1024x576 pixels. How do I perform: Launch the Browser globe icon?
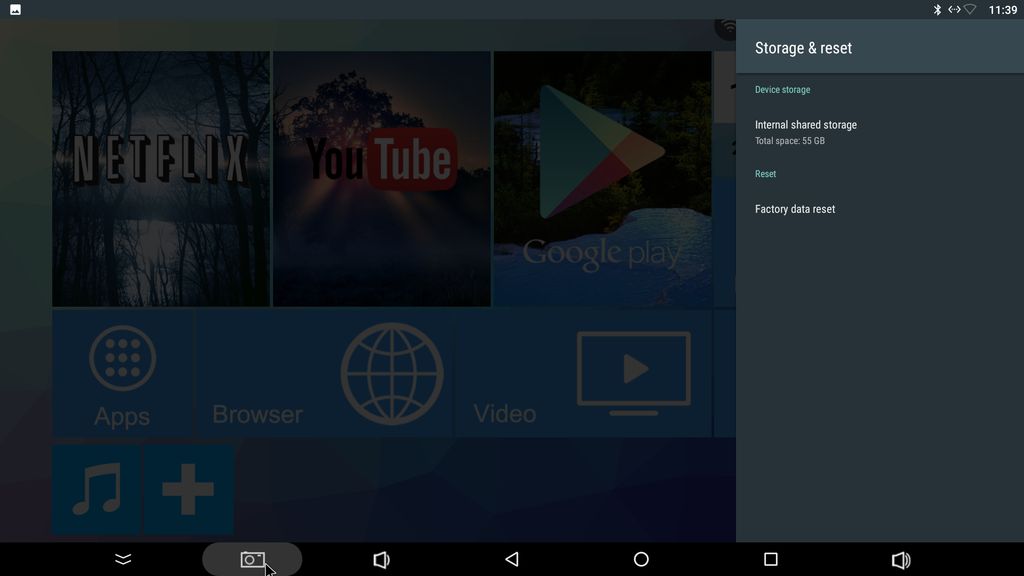[x=391, y=374]
